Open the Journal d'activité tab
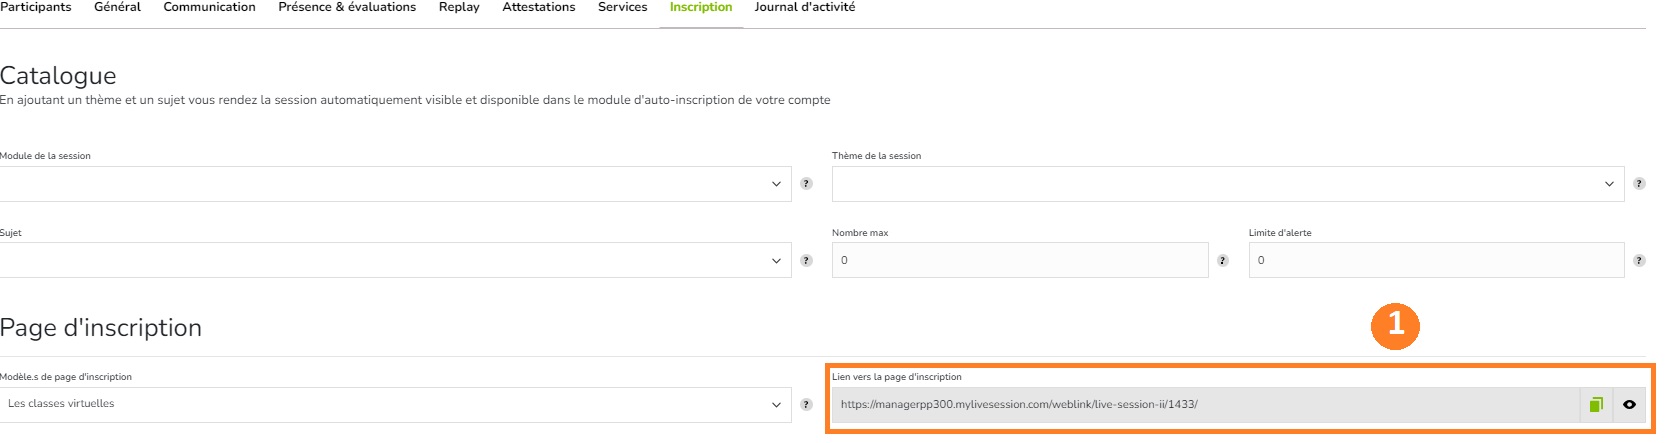 tap(805, 7)
